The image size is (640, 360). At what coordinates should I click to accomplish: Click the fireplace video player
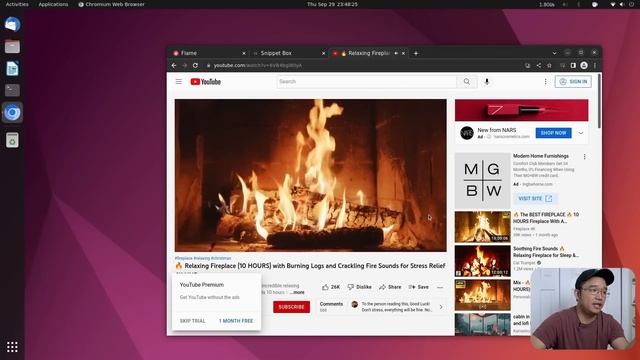tap(311, 175)
